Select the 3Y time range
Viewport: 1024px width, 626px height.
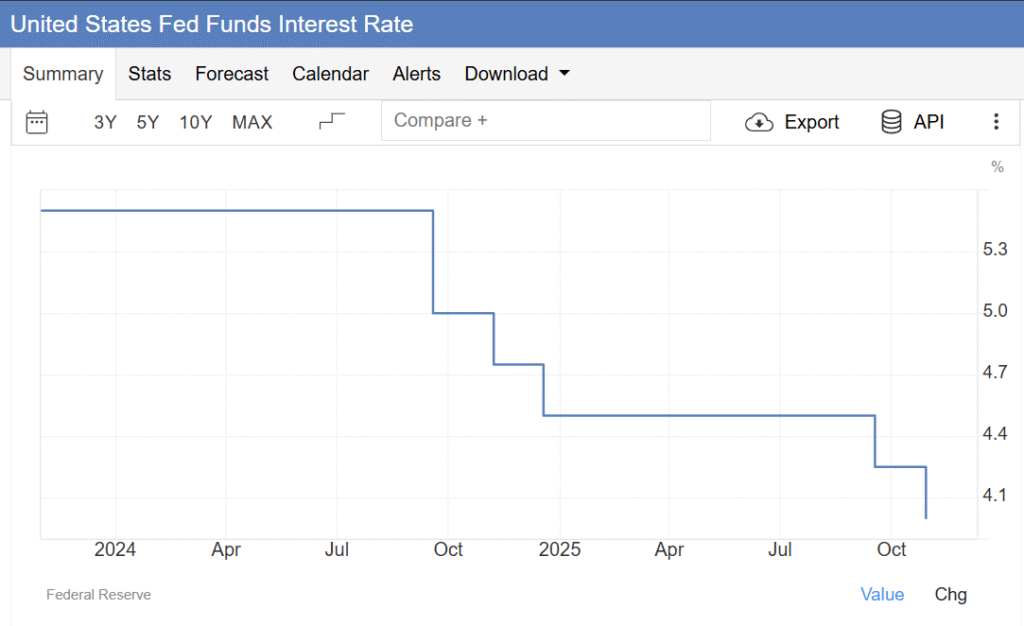(x=105, y=122)
